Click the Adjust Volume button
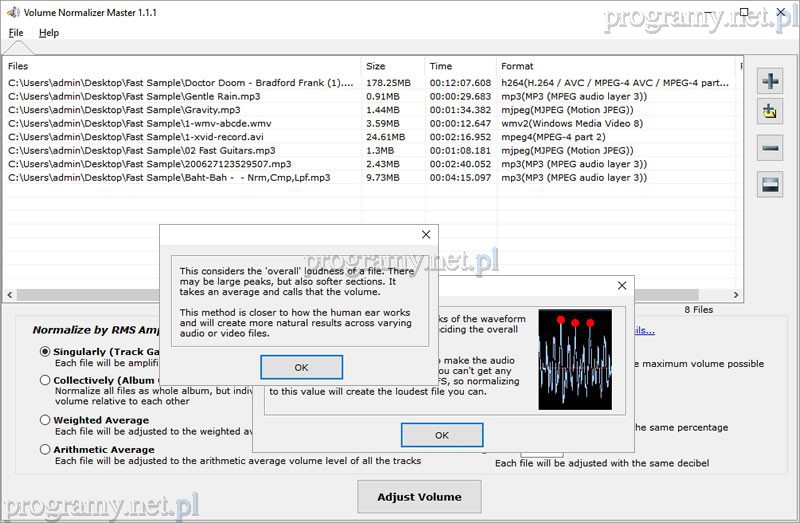 click(x=419, y=497)
